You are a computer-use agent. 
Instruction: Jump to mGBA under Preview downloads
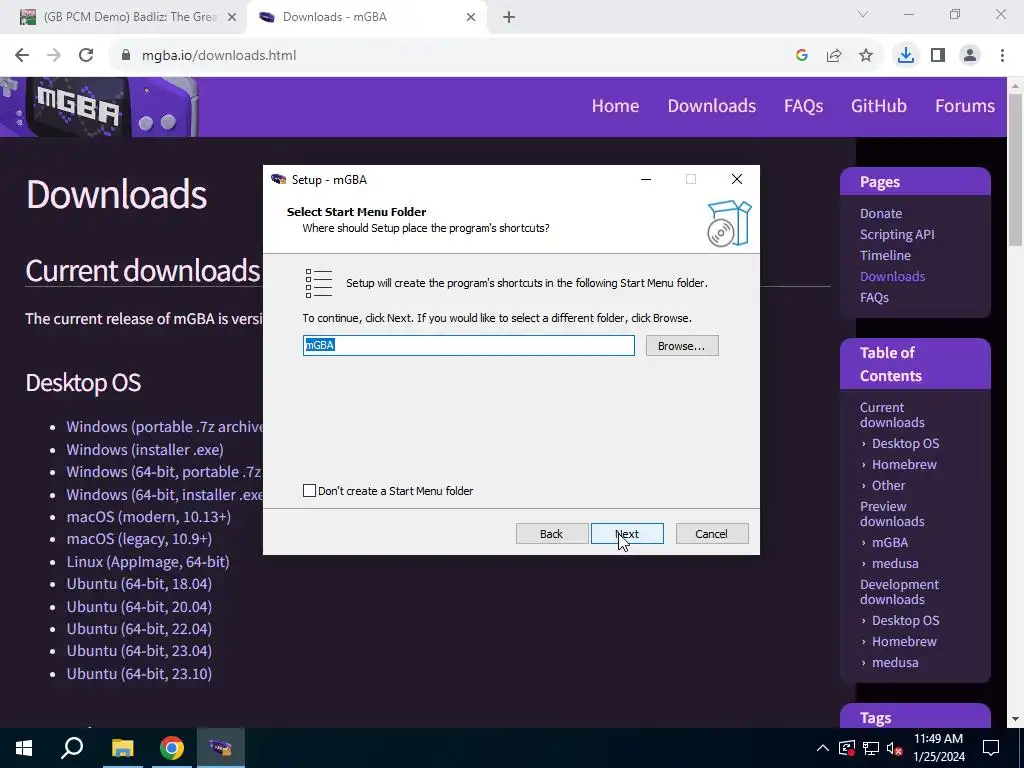[x=889, y=542]
